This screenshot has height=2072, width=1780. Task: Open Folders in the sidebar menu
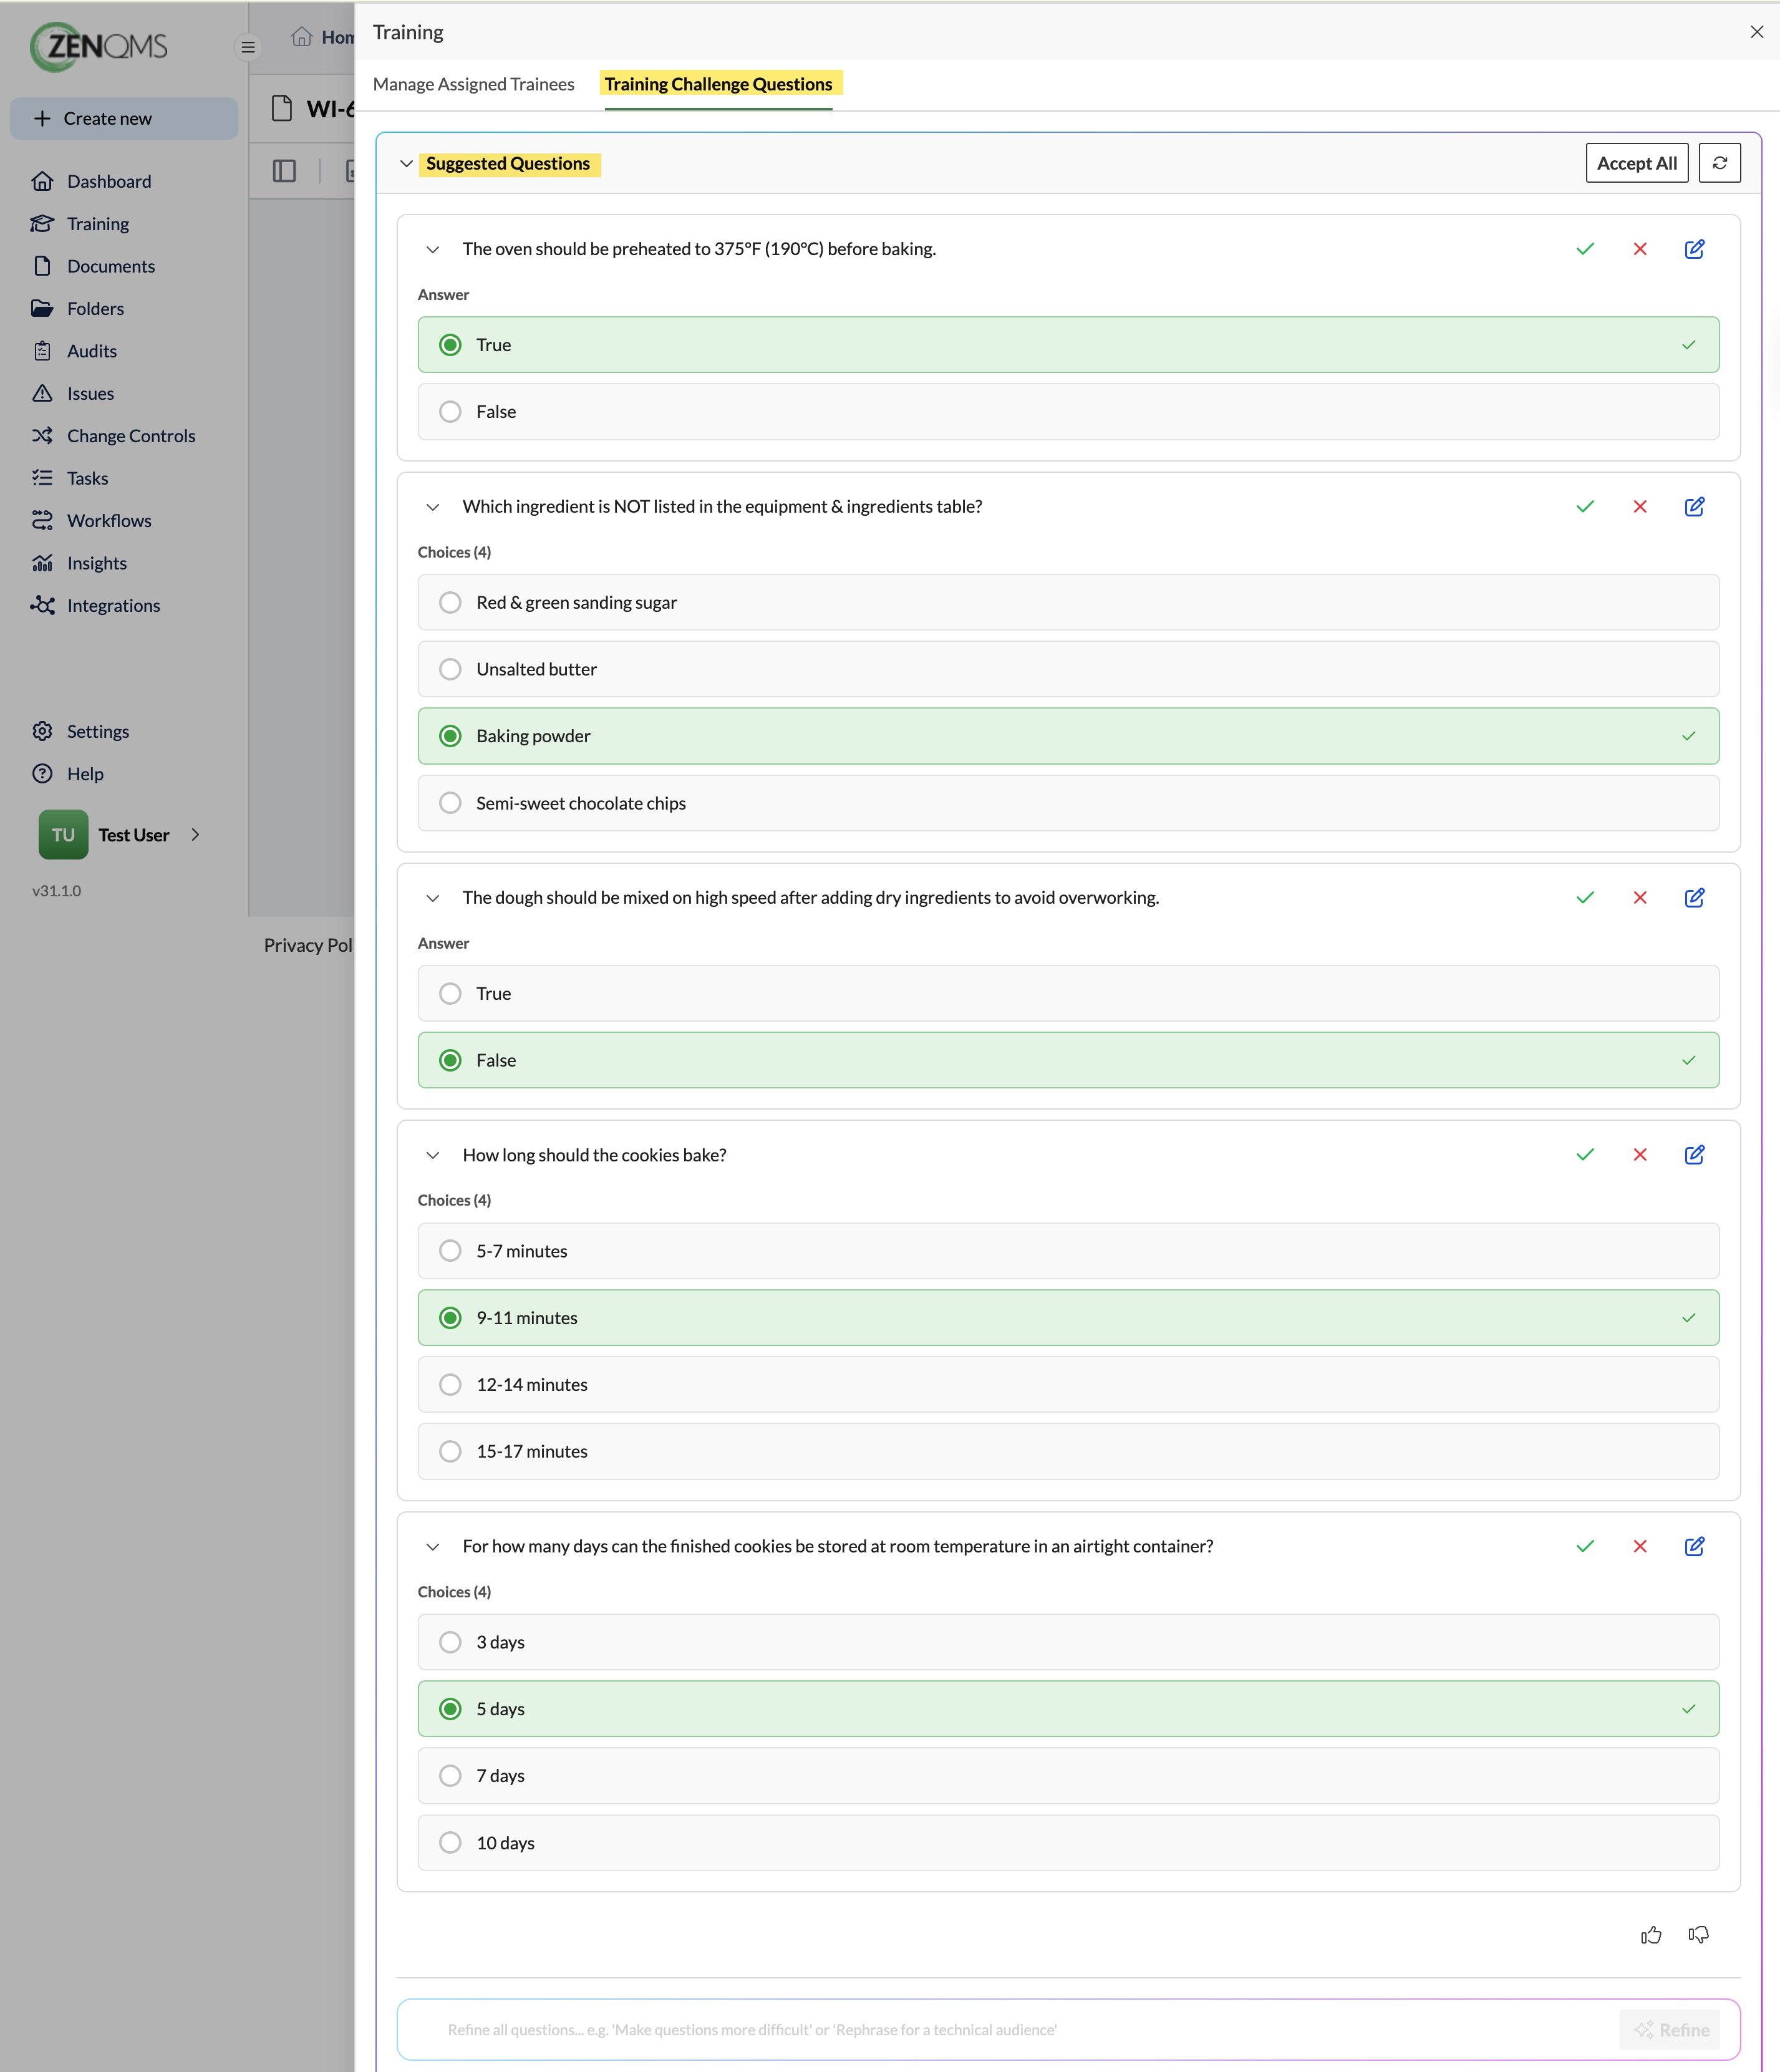pyautogui.click(x=95, y=309)
